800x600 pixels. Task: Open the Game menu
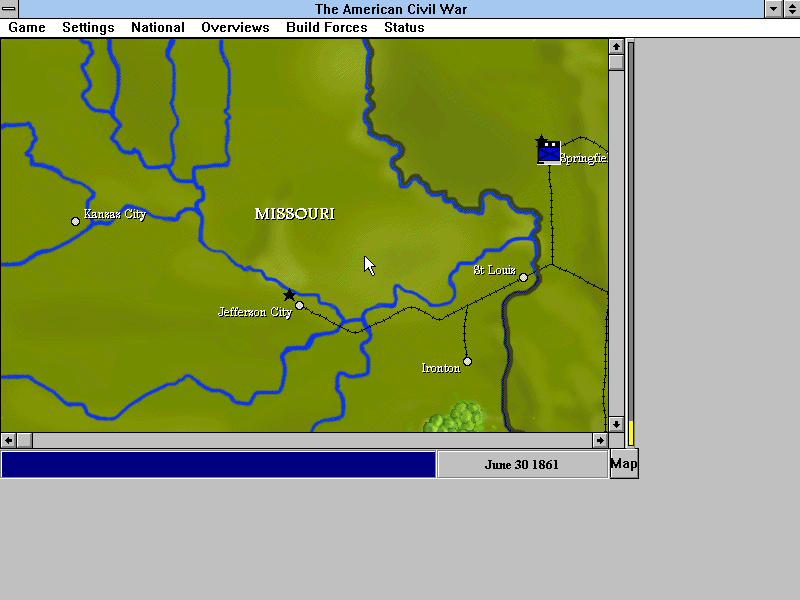(x=27, y=27)
